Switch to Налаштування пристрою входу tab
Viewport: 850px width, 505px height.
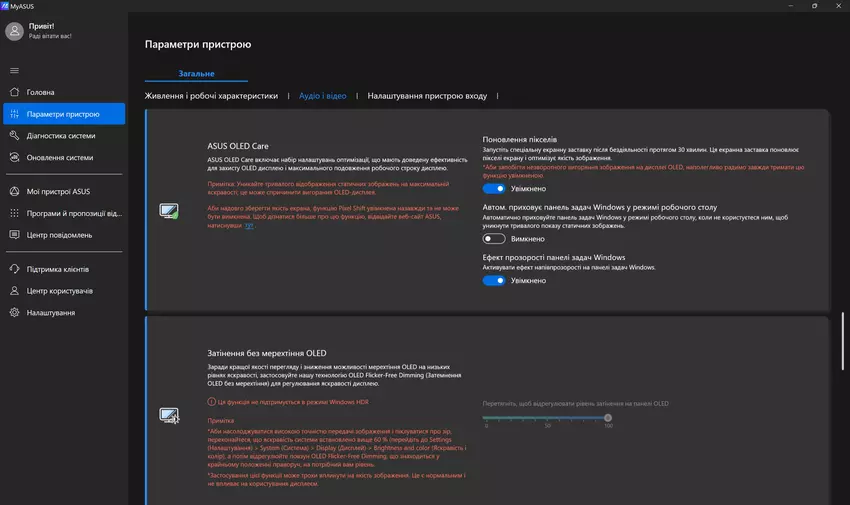(x=427, y=96)
